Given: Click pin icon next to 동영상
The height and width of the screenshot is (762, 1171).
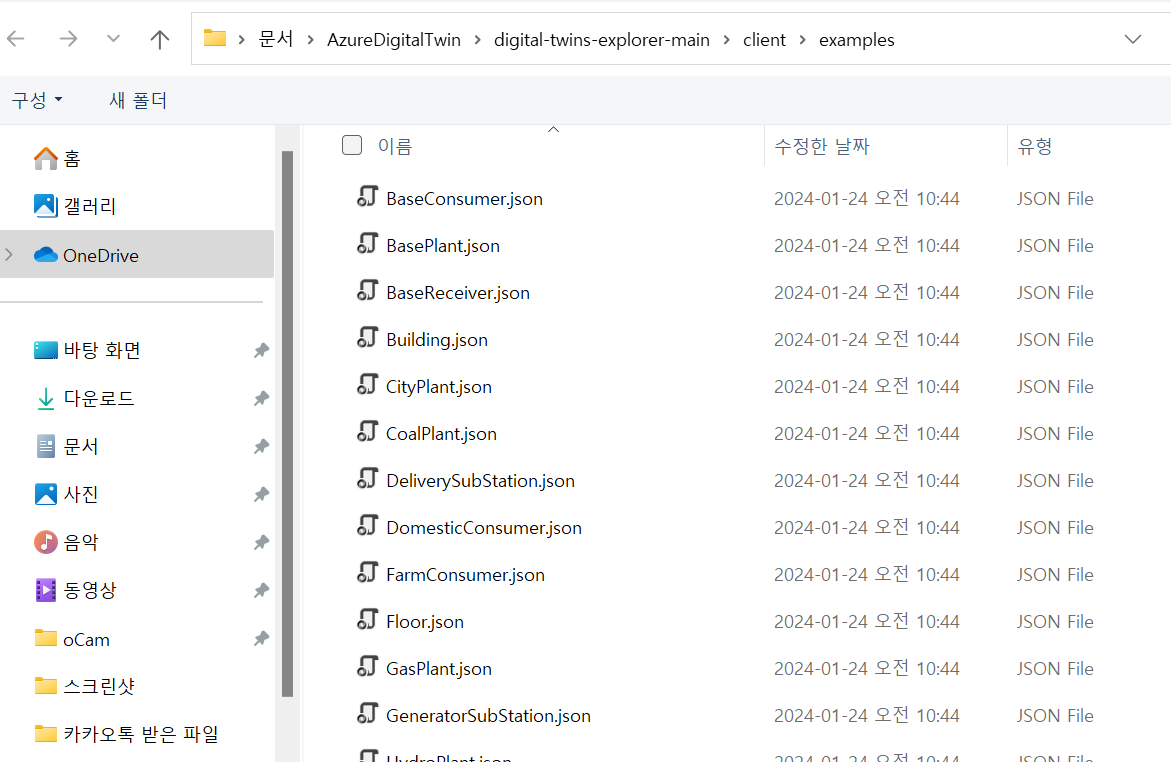Looking at the screenshot, I should pyautogui.click(x=261, y=590).
